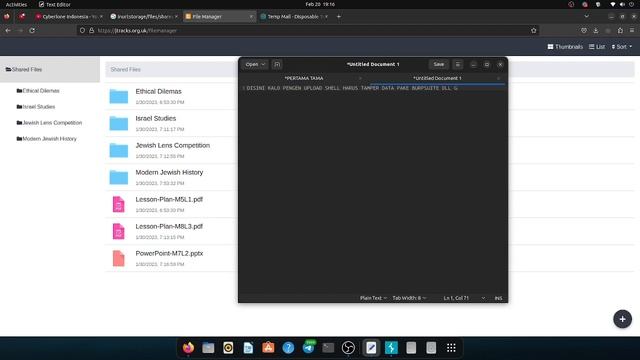
Task: Switch File Manager to Thumbnails view
Action: [565, 47]
